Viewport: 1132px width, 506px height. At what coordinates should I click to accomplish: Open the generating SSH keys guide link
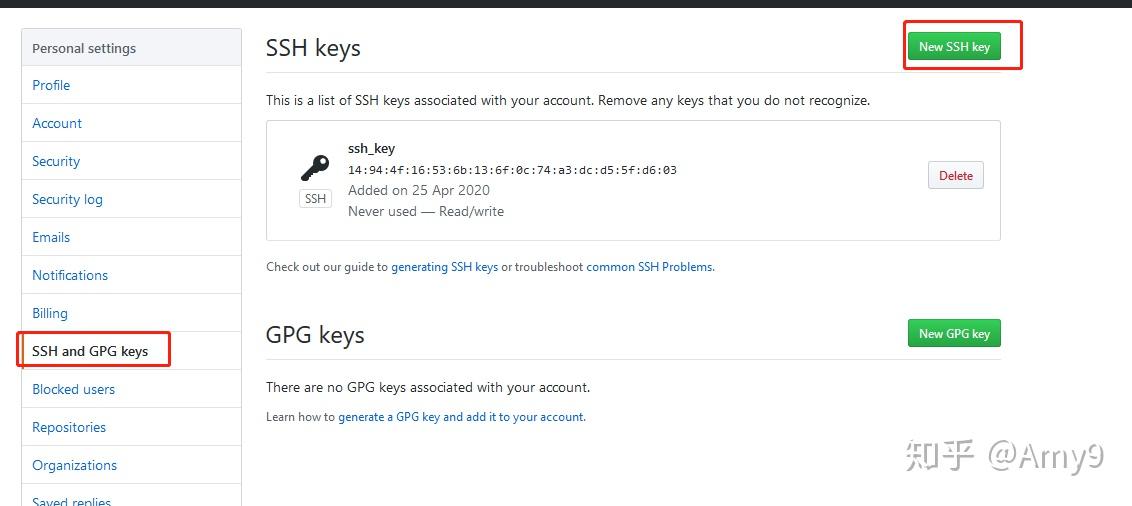[x=445, y=266]
